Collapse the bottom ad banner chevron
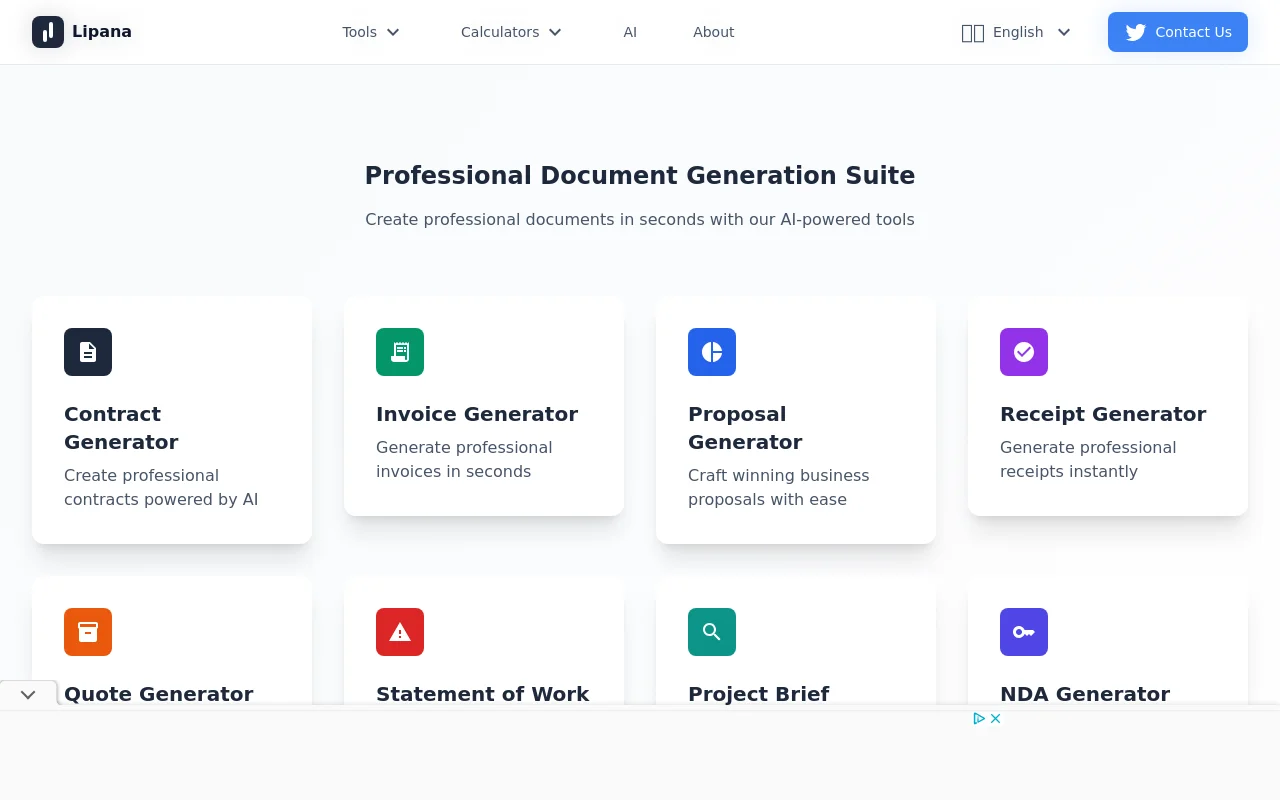1280x800 pixels. tap(28, 694)
